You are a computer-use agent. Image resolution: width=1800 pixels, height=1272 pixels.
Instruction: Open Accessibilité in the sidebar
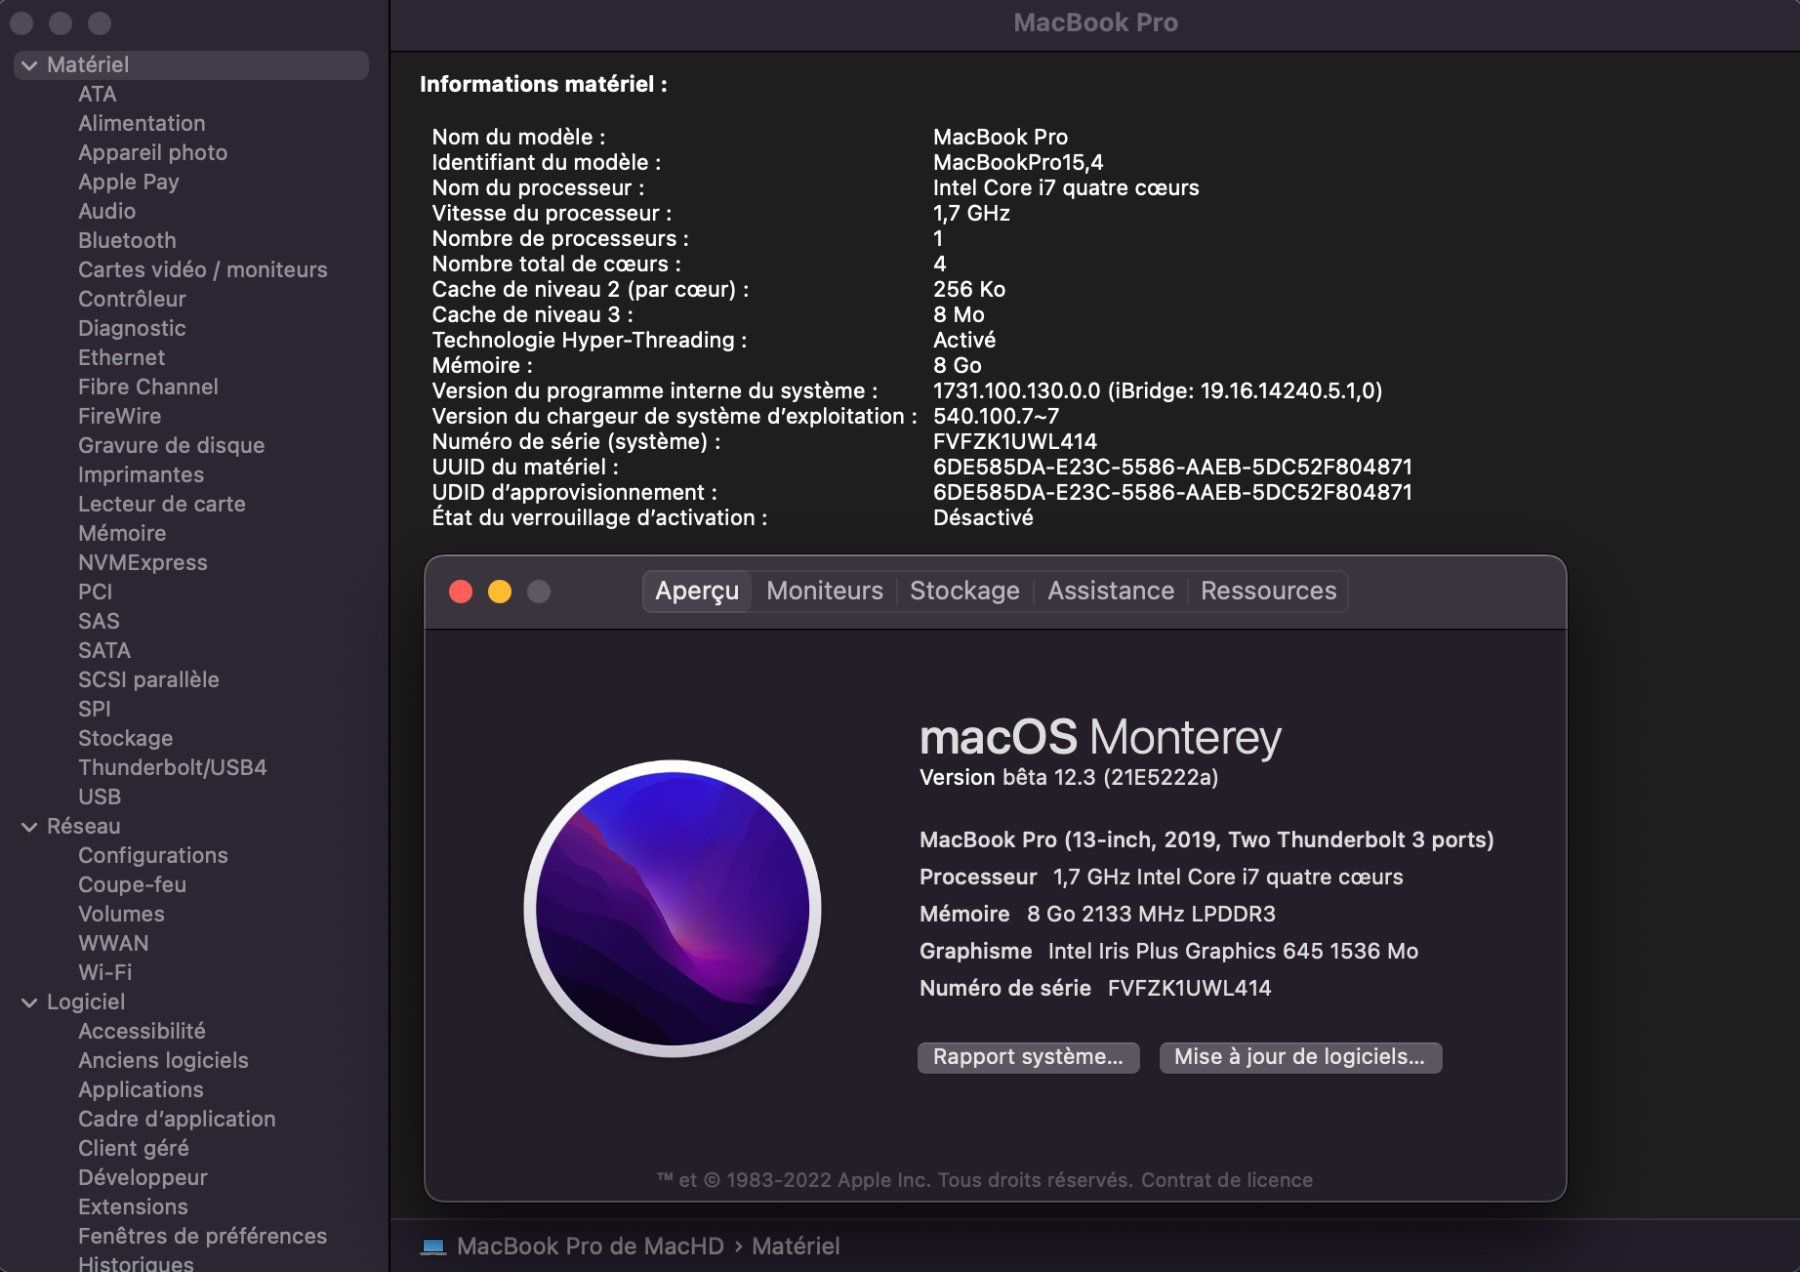coord(142,1031)
